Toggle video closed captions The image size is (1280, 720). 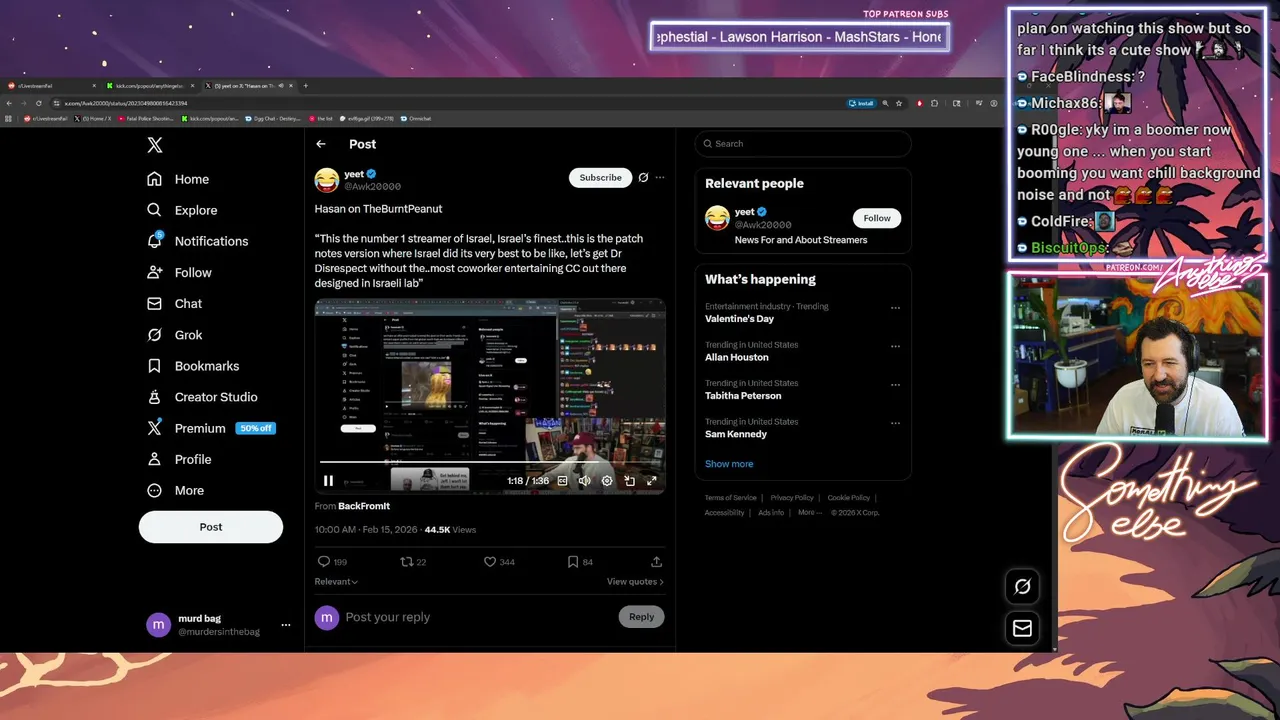[x=562, y=481]
